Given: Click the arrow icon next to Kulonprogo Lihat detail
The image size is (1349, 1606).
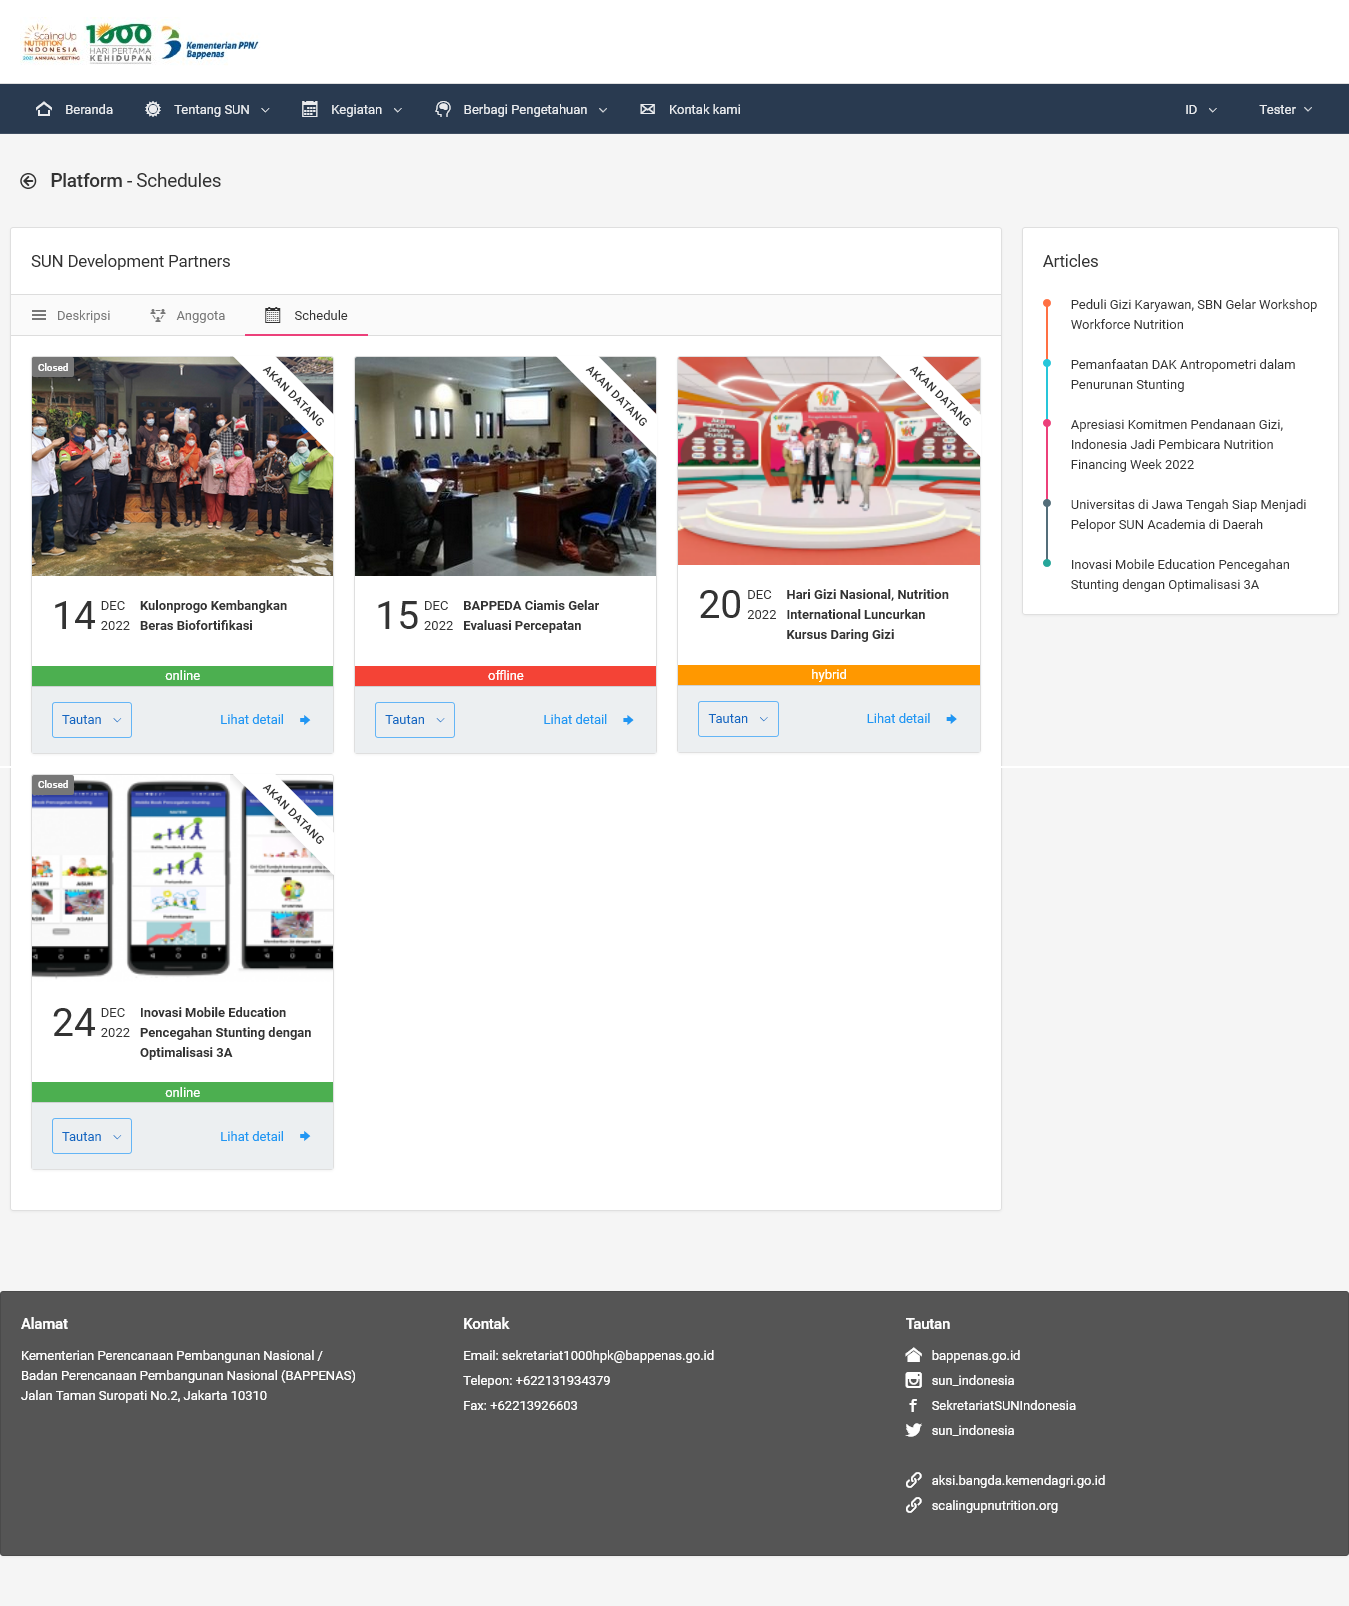Looking at the screenshot, I should coord(305,720).
